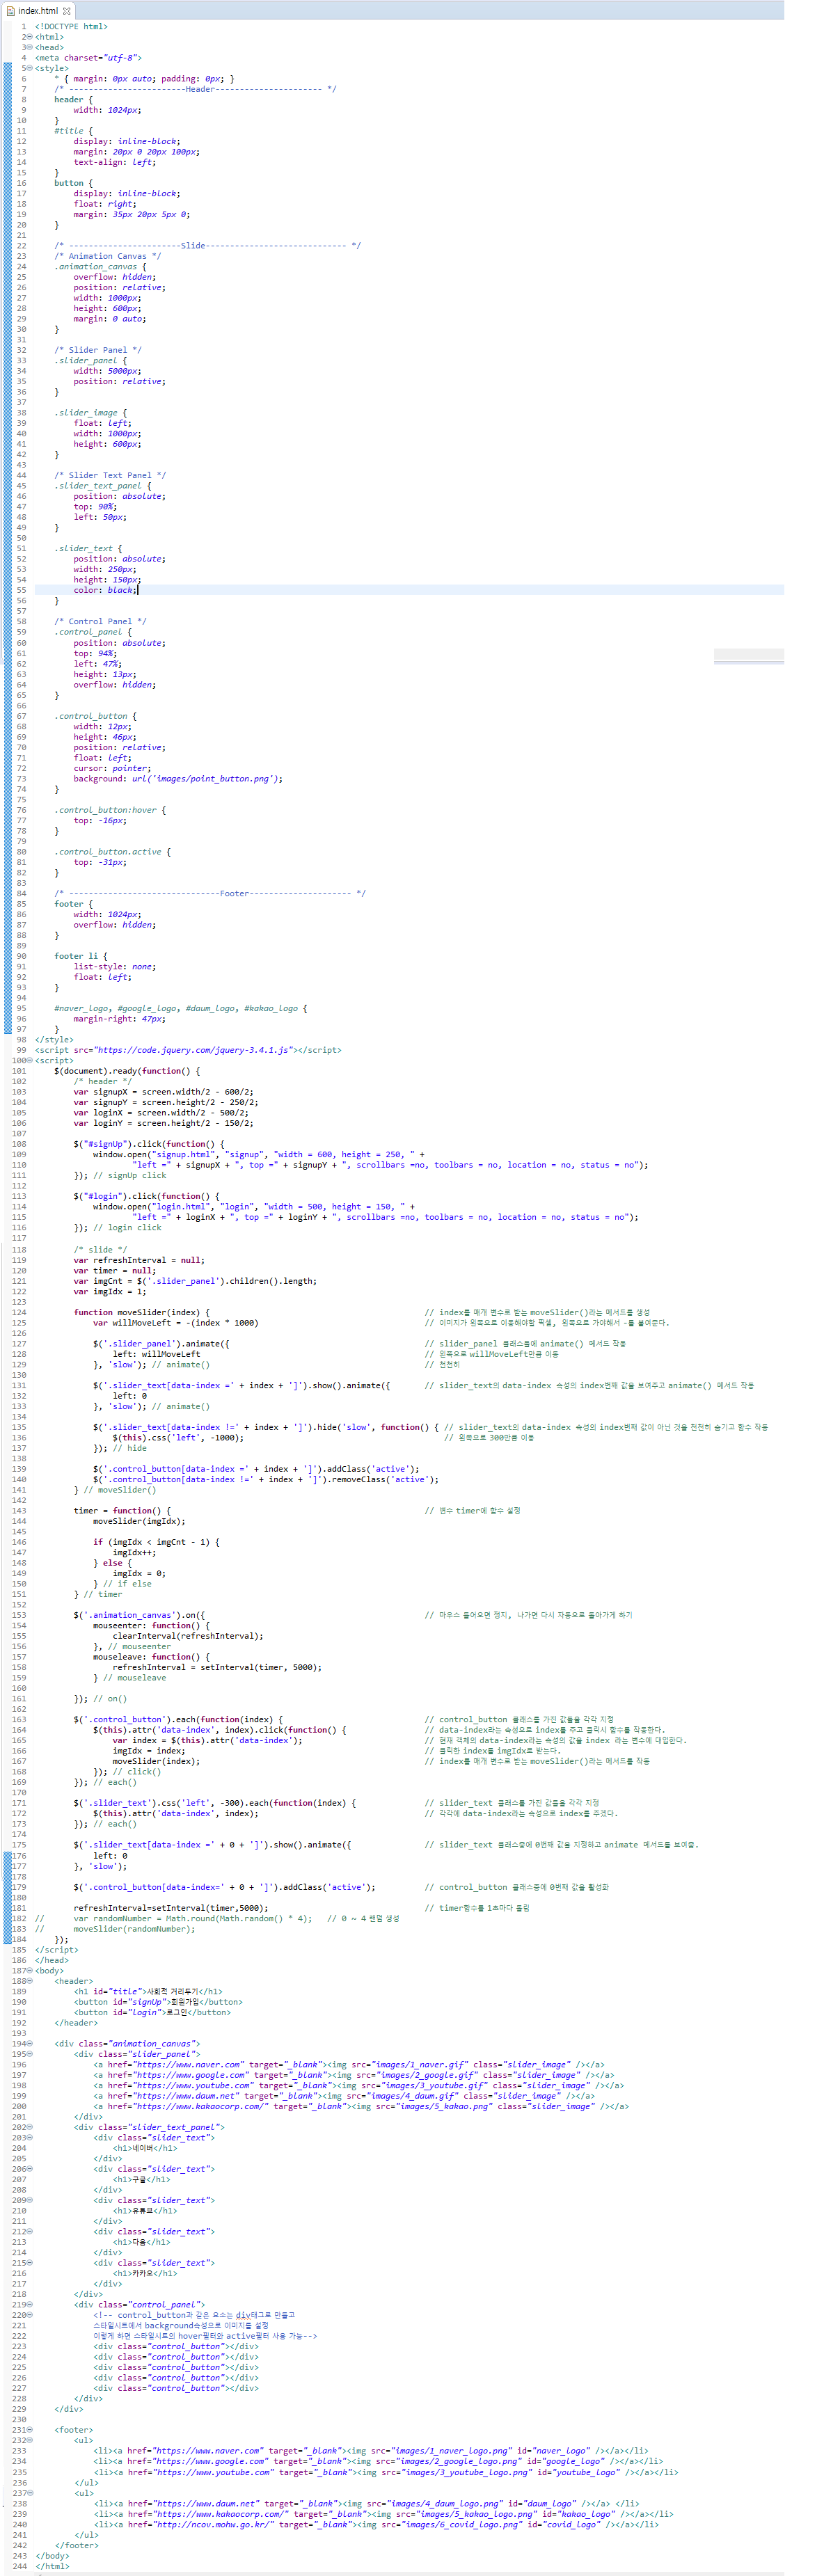Click the closing </html> tag line
This screenshot has width=824, height=2576.
[x=52, y=2566]
